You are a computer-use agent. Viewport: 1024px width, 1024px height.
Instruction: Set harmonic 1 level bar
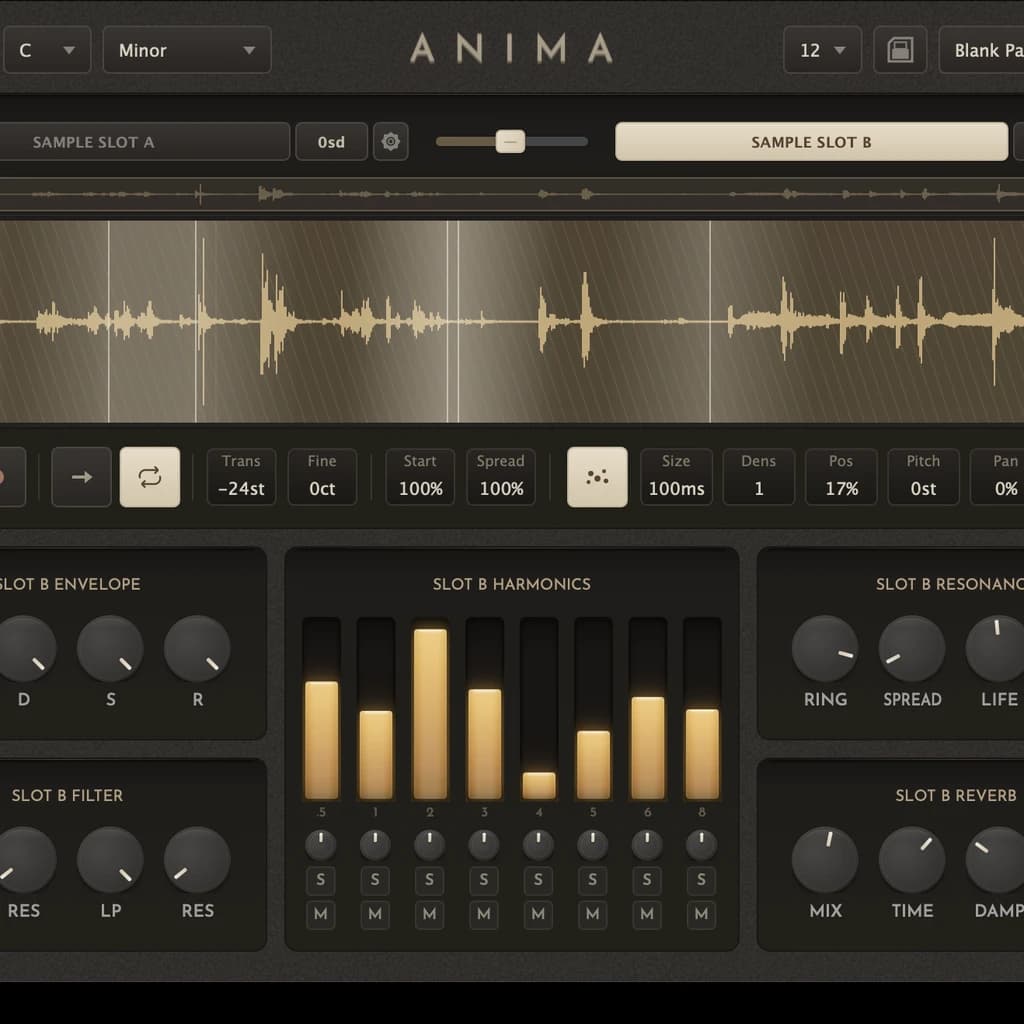[x=376, y=709]
